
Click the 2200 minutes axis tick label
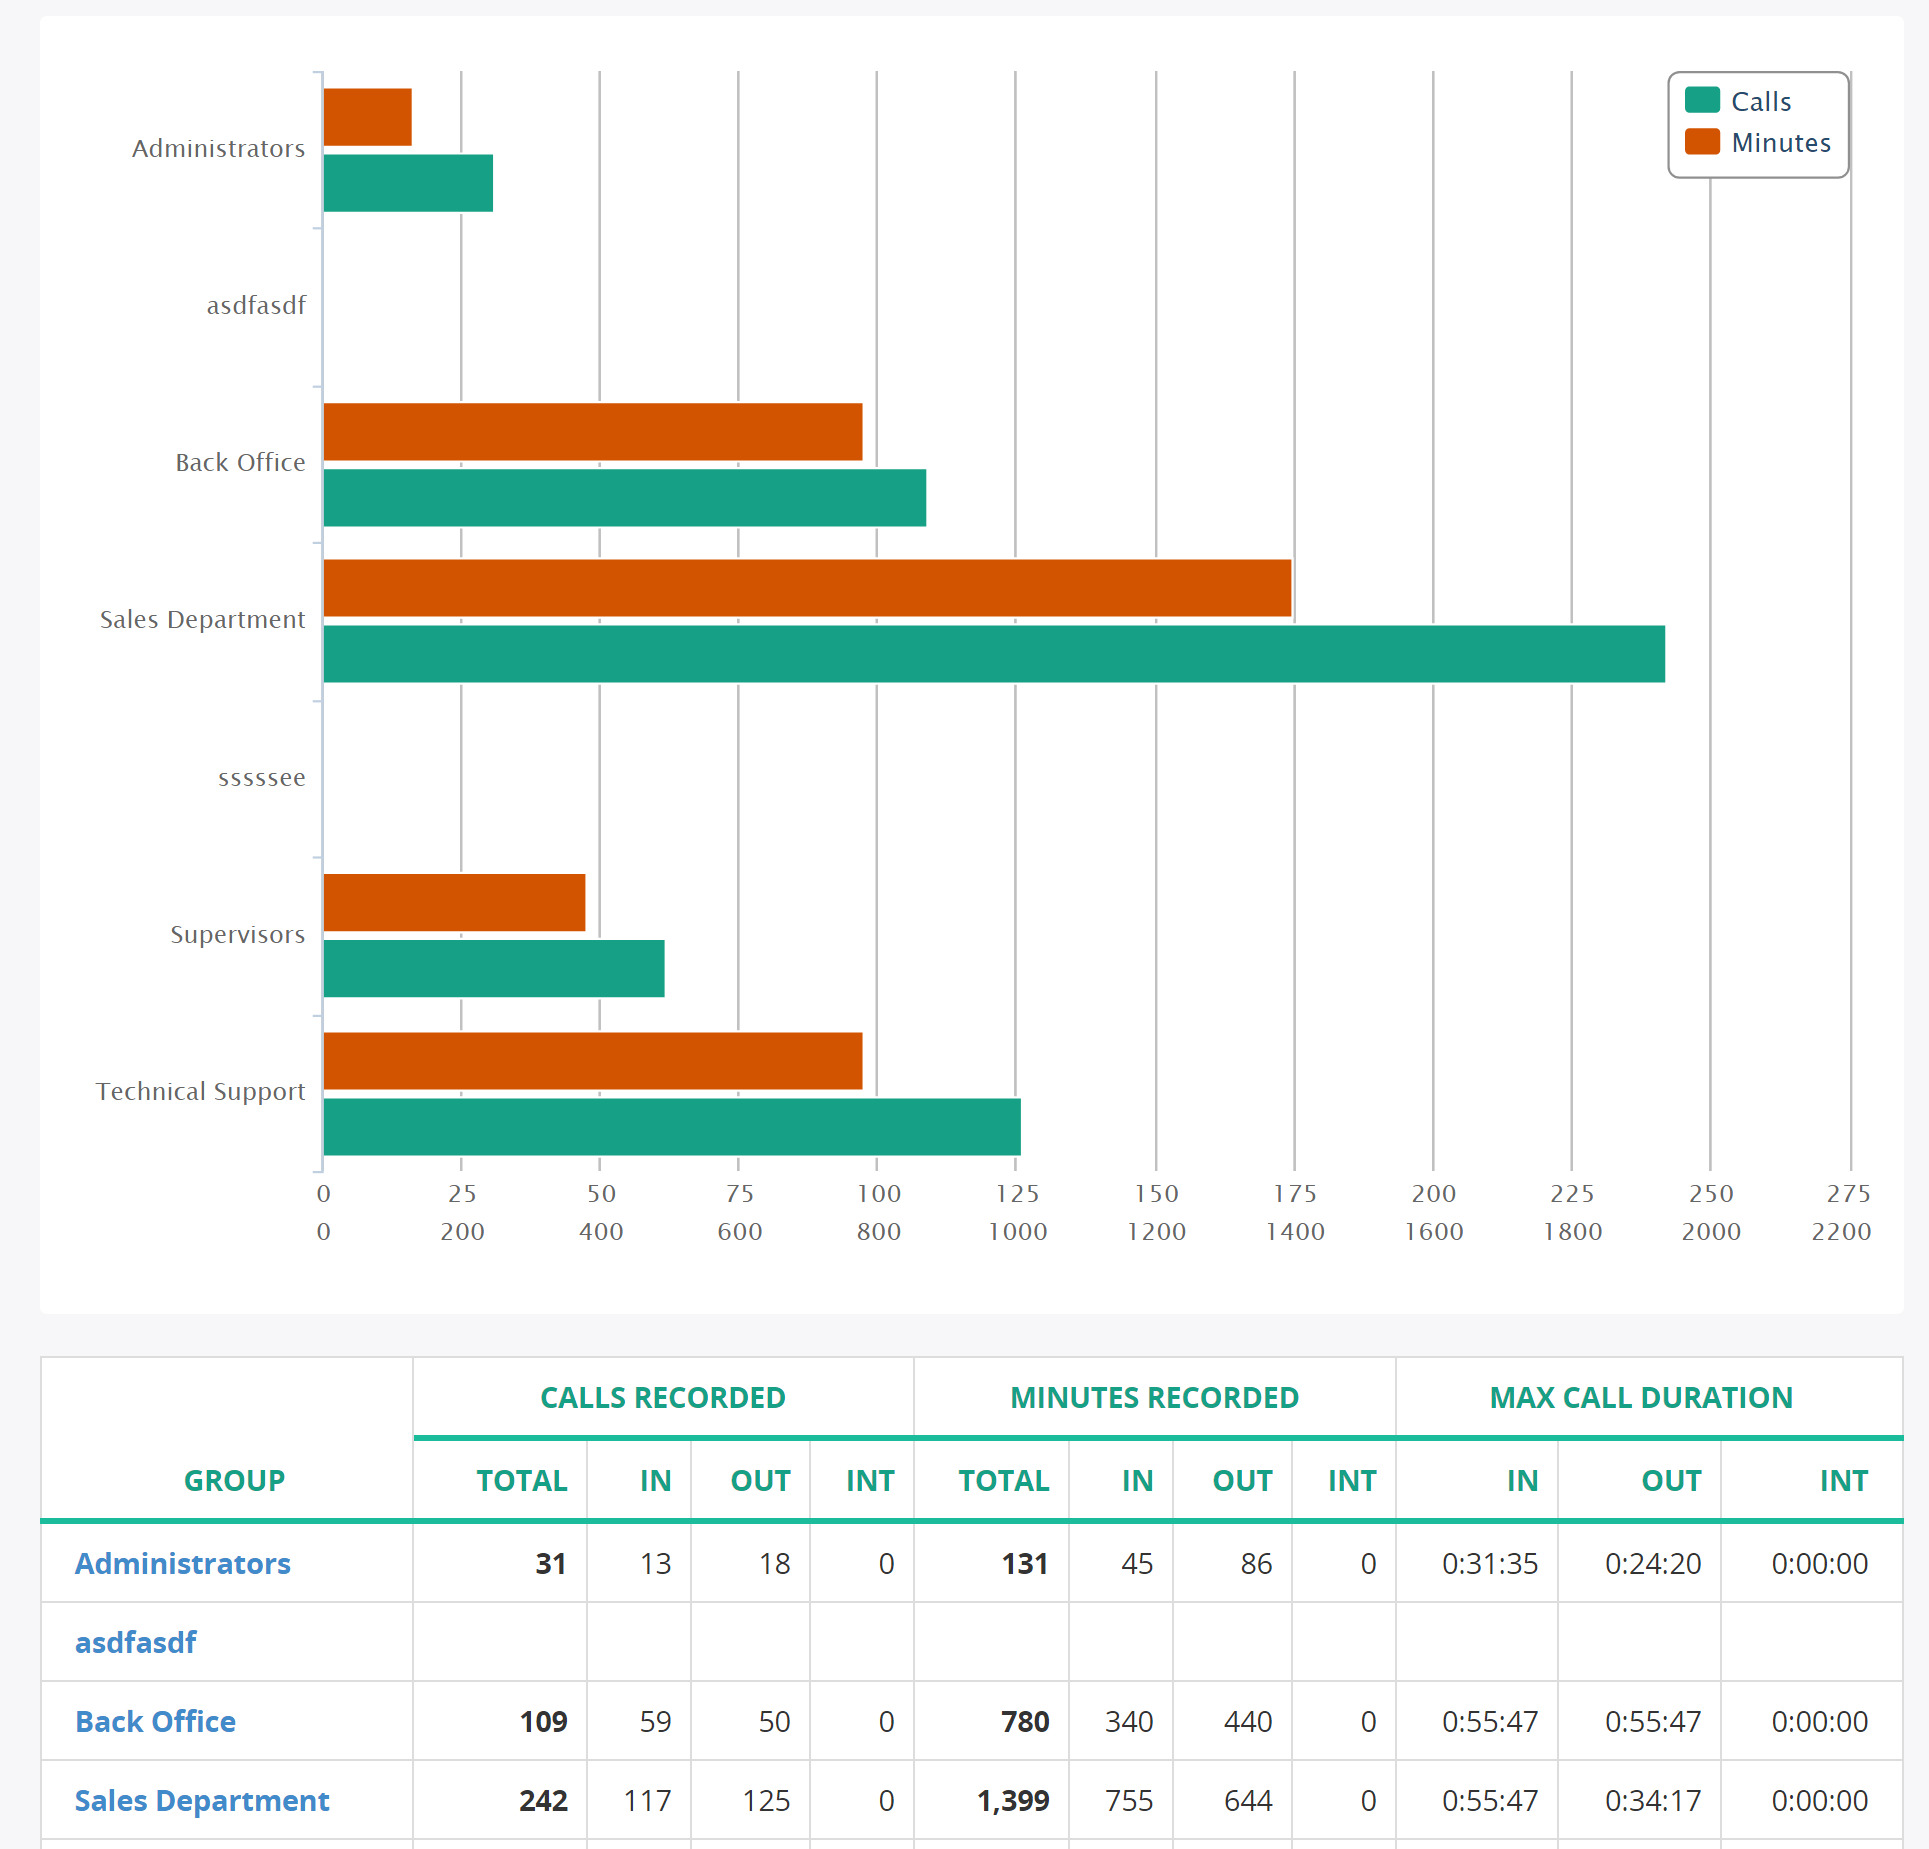click(1841, 1232)
